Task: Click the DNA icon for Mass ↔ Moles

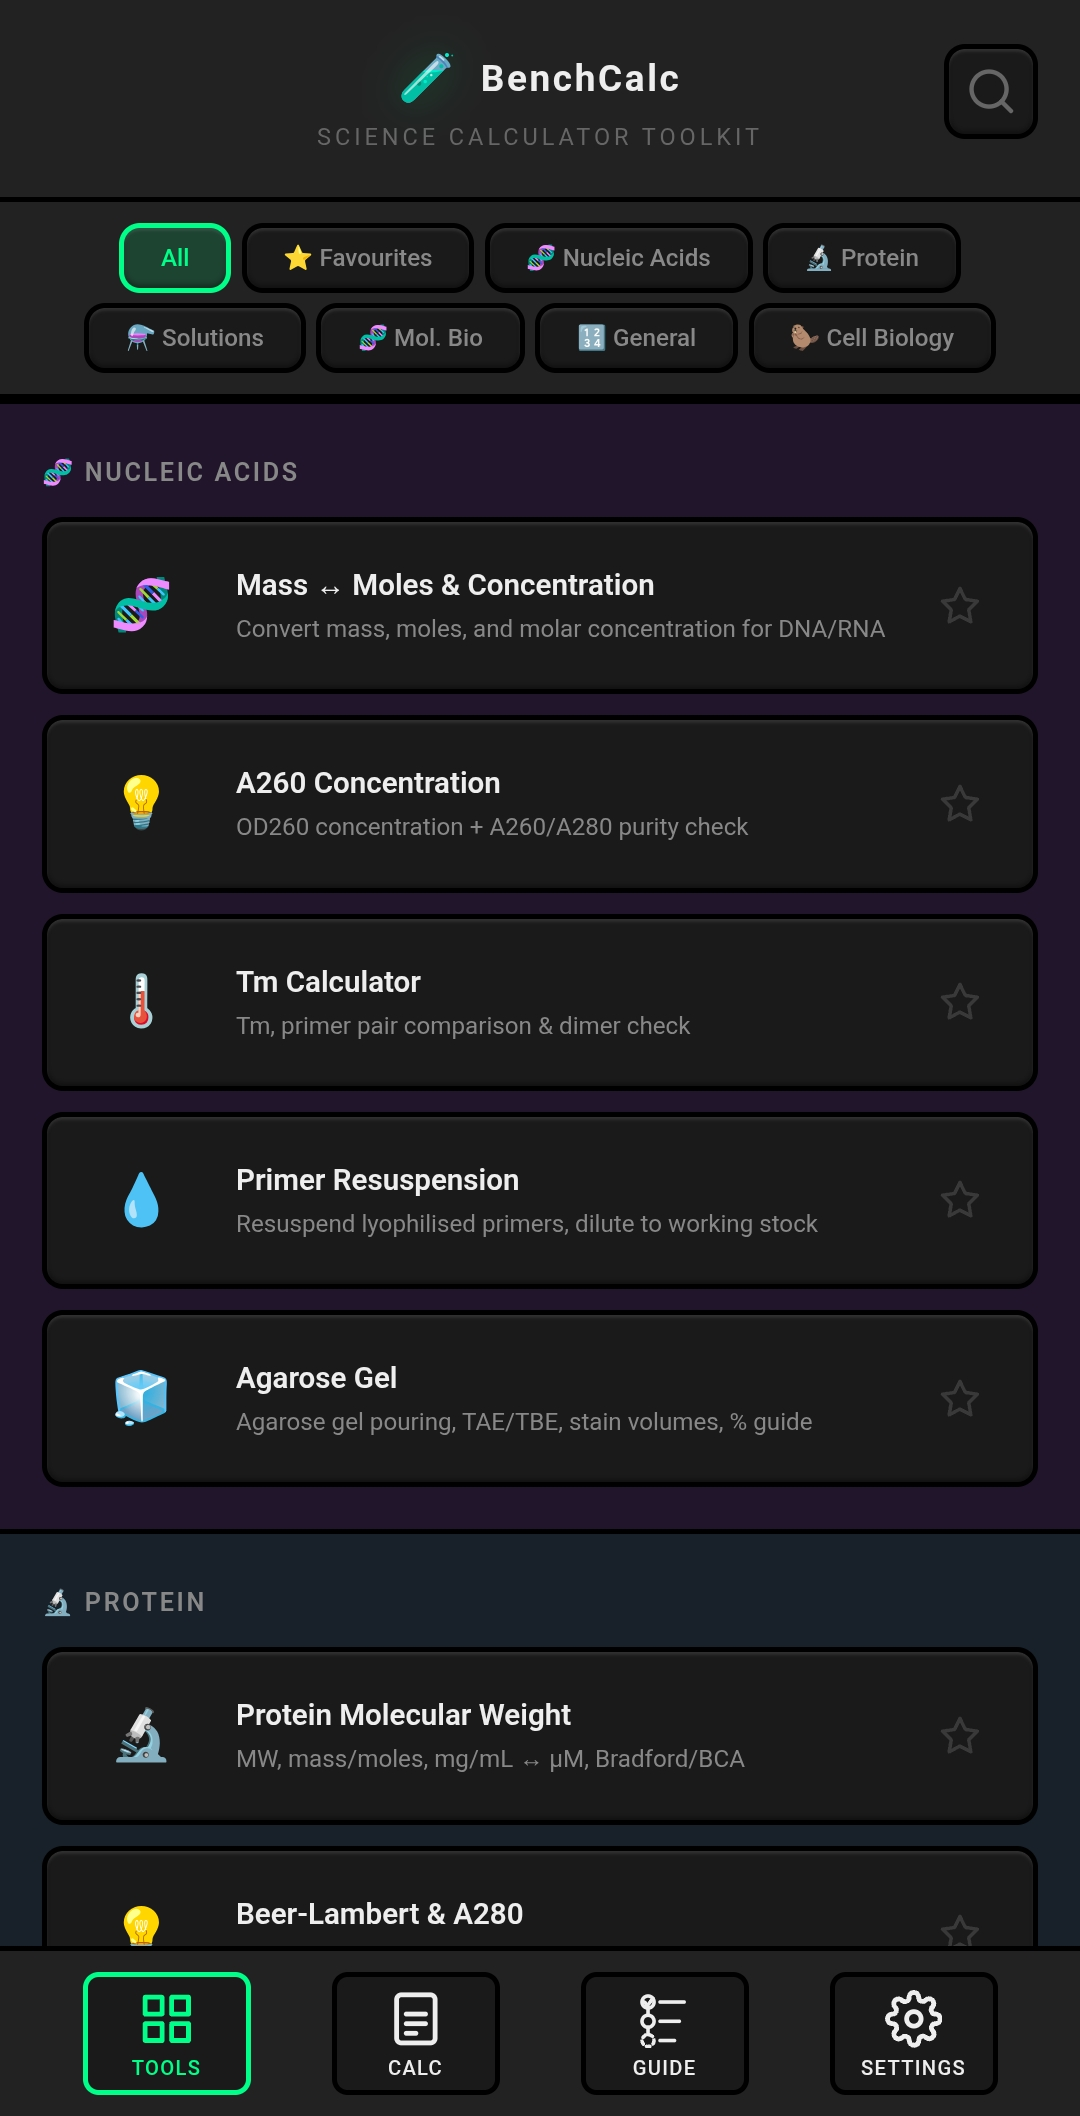Action: (x=141, y=605)
